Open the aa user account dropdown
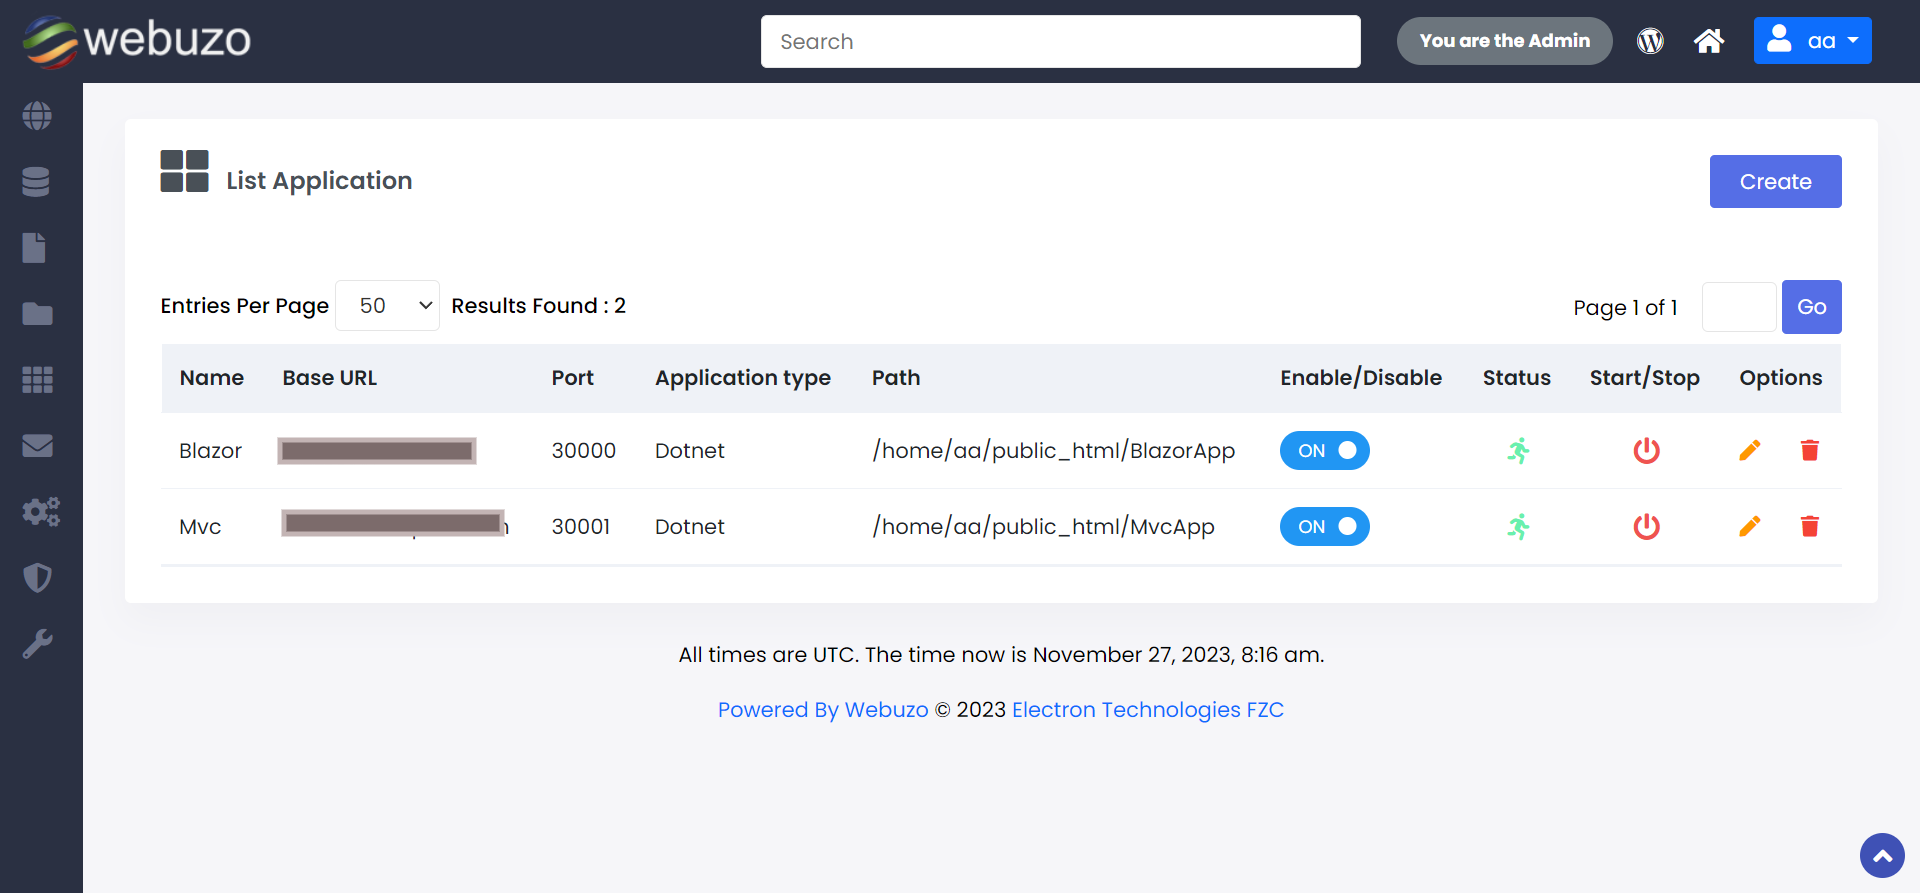The image size is (1920, 893). [x=1811, y=41]
